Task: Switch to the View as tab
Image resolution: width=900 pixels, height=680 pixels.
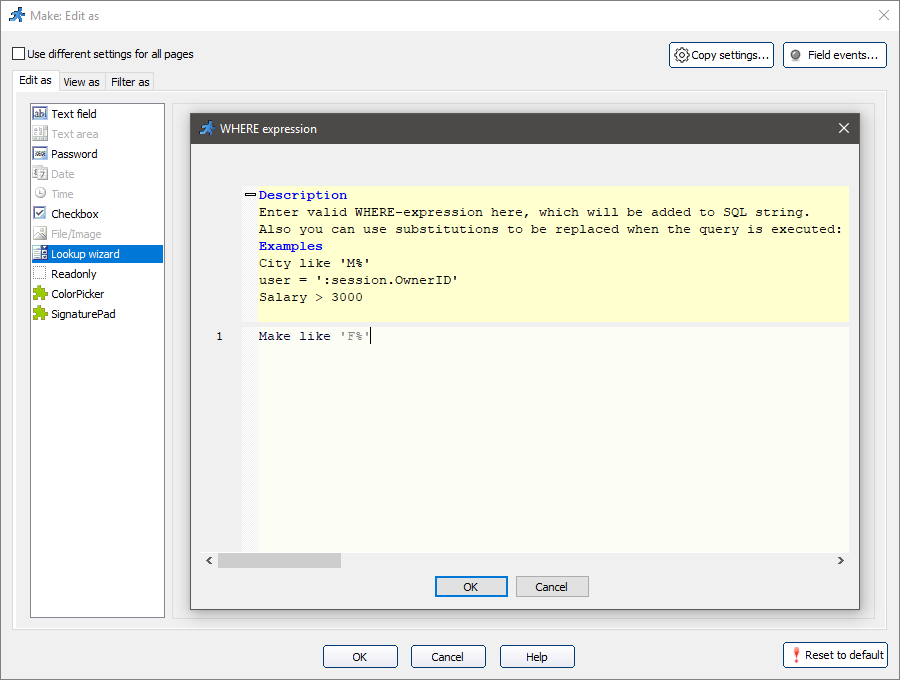Action: (x=81, y=82)
